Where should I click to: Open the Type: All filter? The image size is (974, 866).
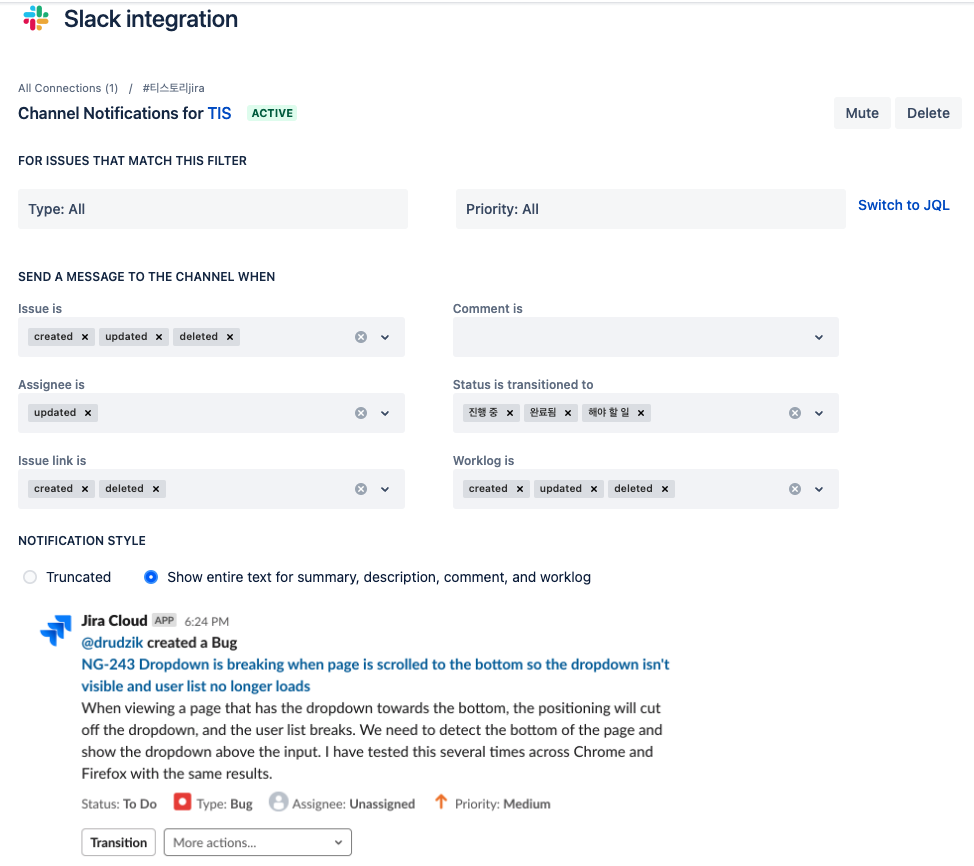pyautogui.click(x=213, y=209)
